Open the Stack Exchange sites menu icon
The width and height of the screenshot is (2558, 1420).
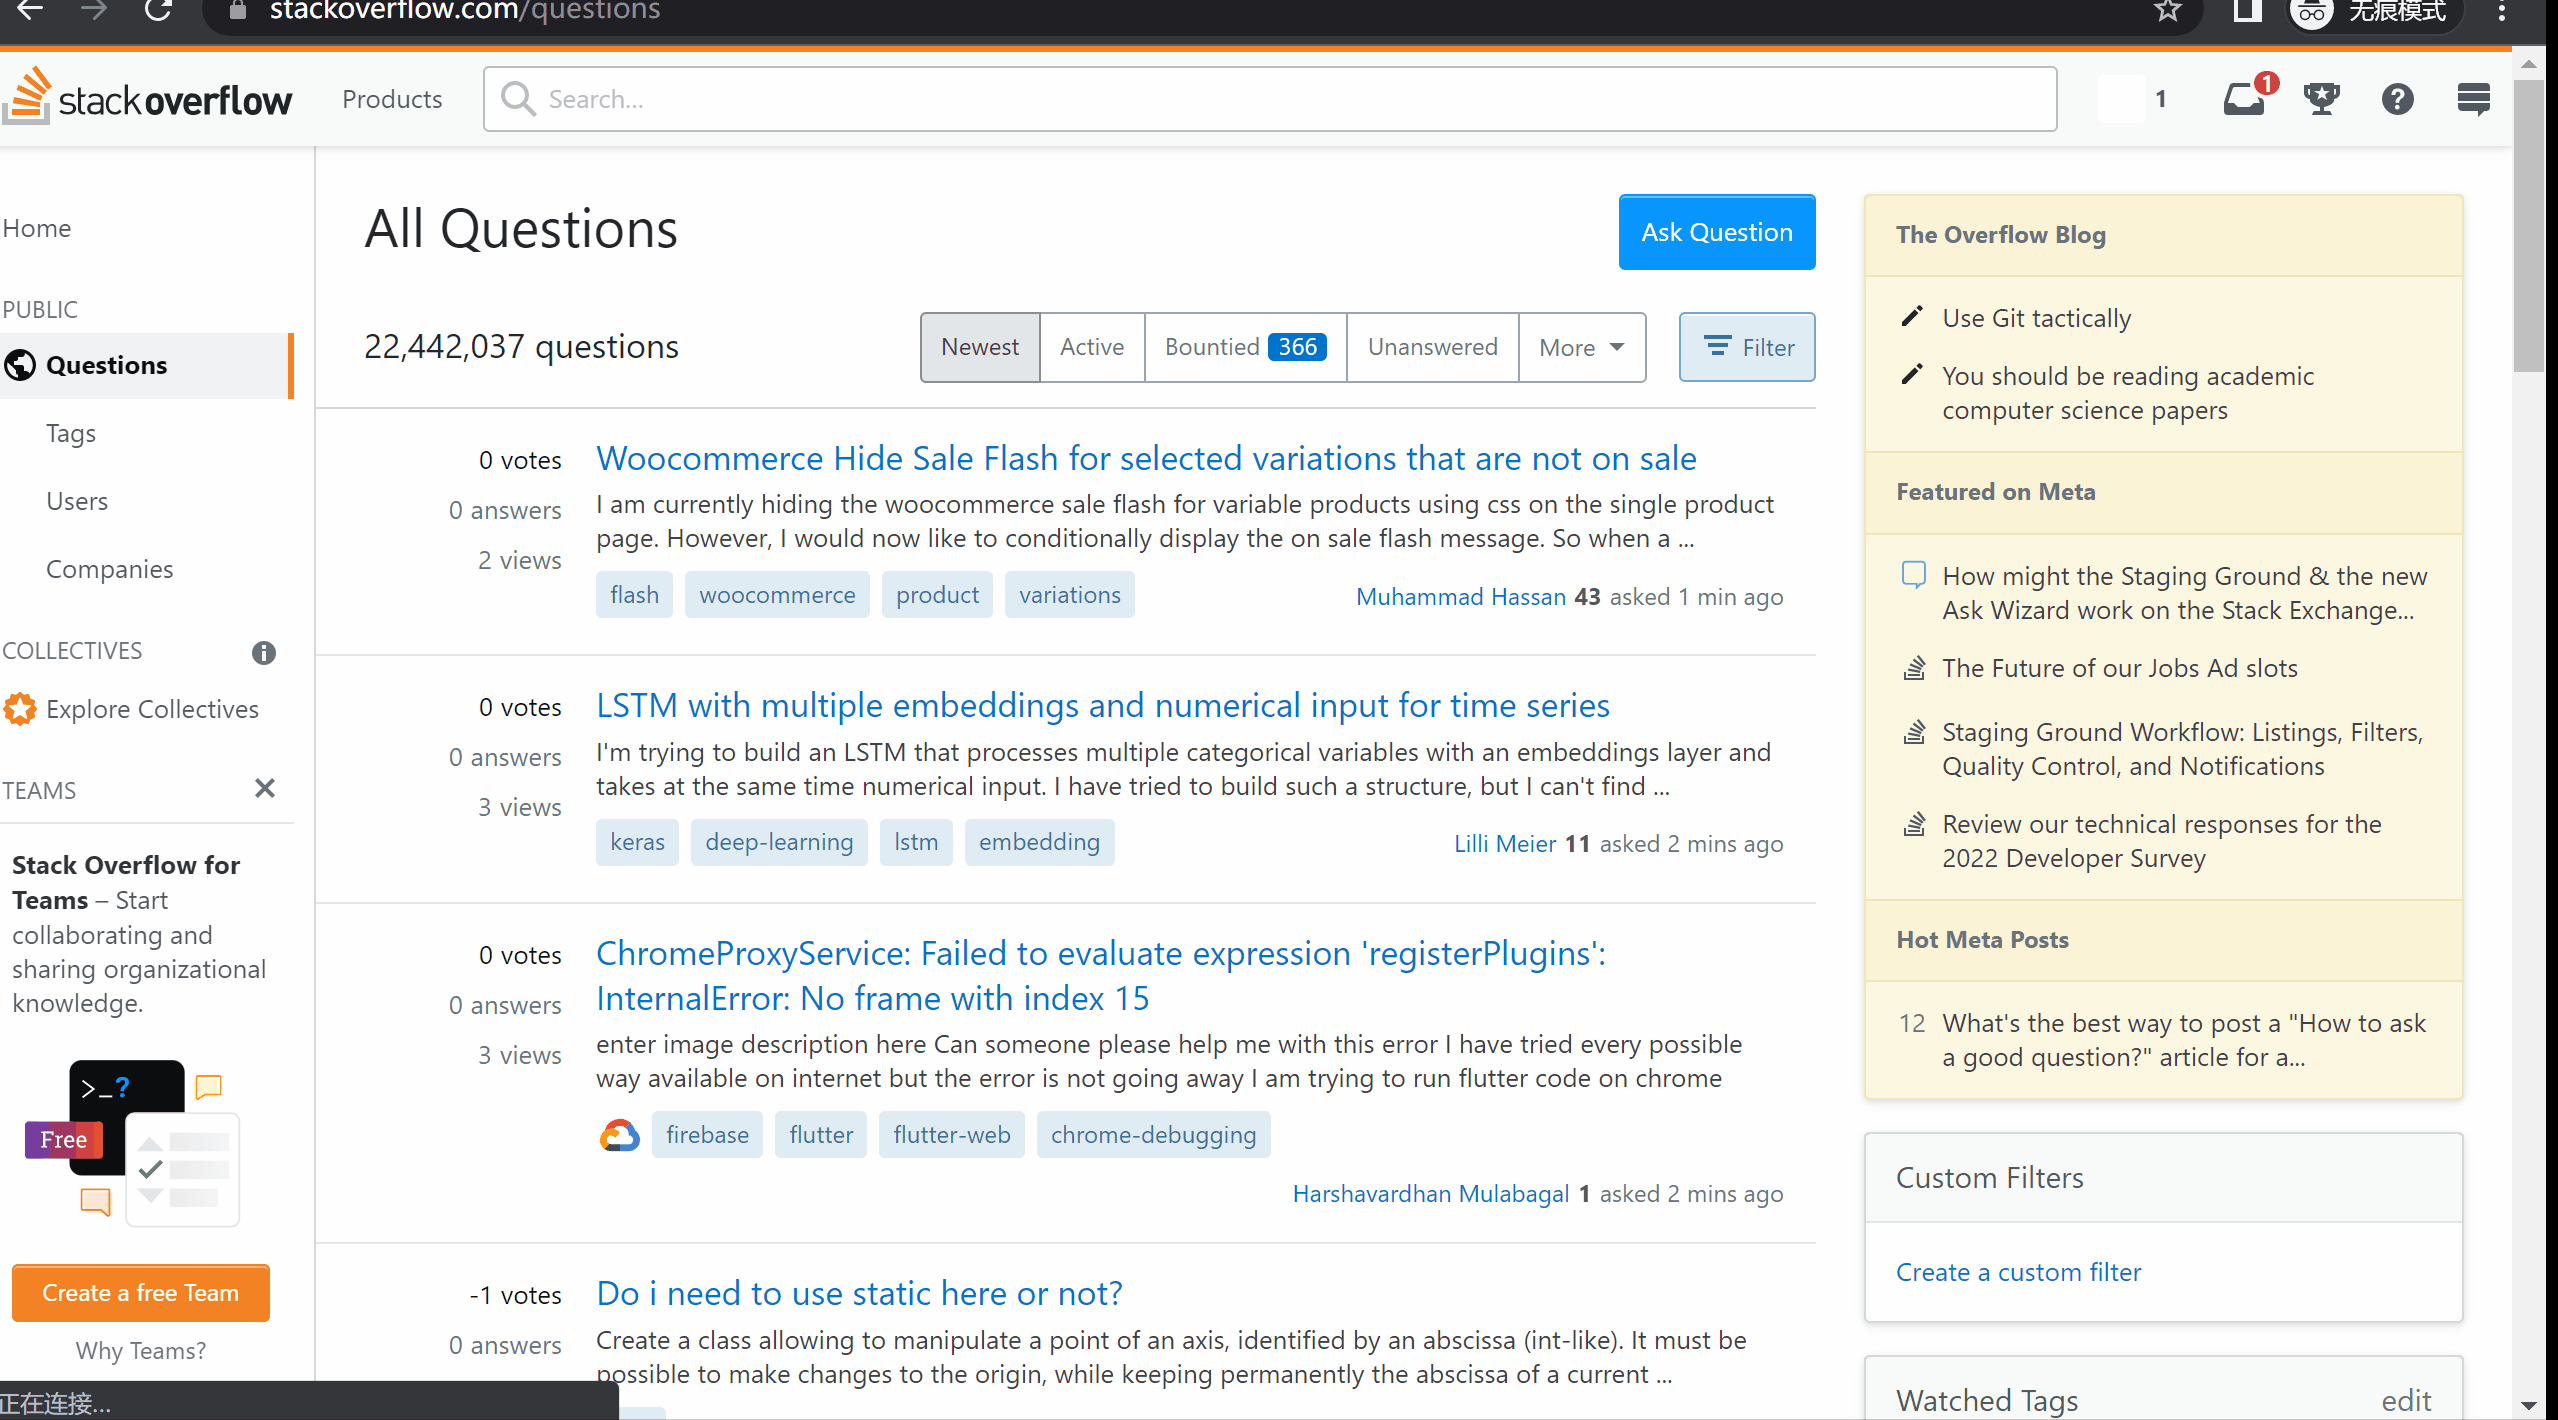[x=2473, y=99]
